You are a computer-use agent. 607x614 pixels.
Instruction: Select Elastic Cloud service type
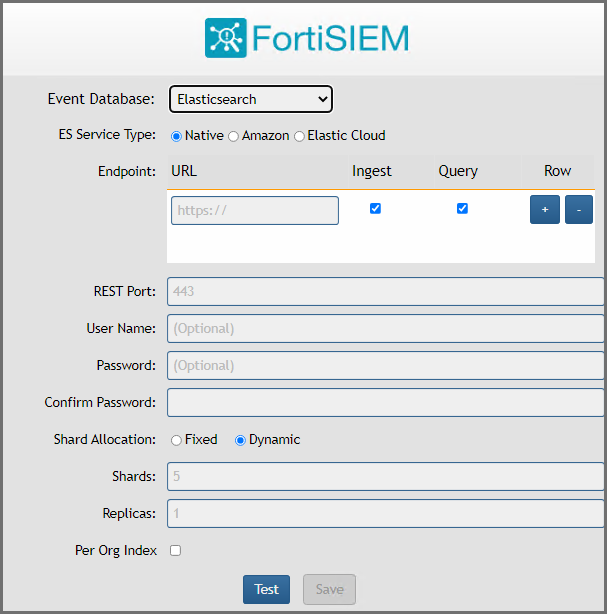tap(299, 136)
